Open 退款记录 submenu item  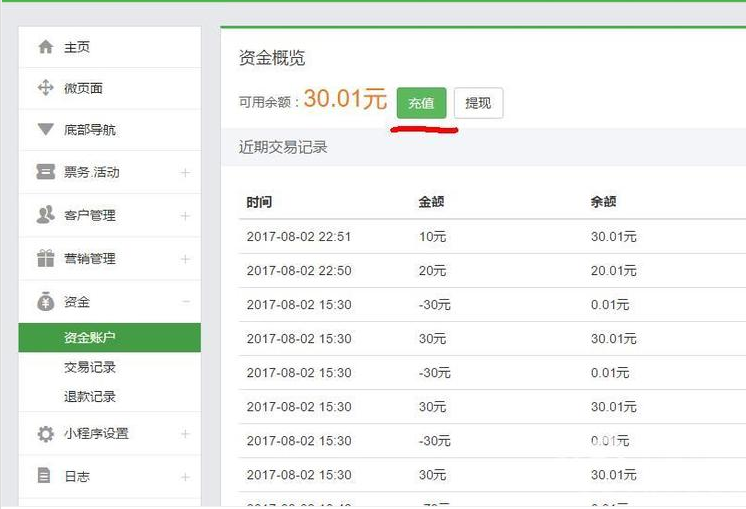[90, 396]
